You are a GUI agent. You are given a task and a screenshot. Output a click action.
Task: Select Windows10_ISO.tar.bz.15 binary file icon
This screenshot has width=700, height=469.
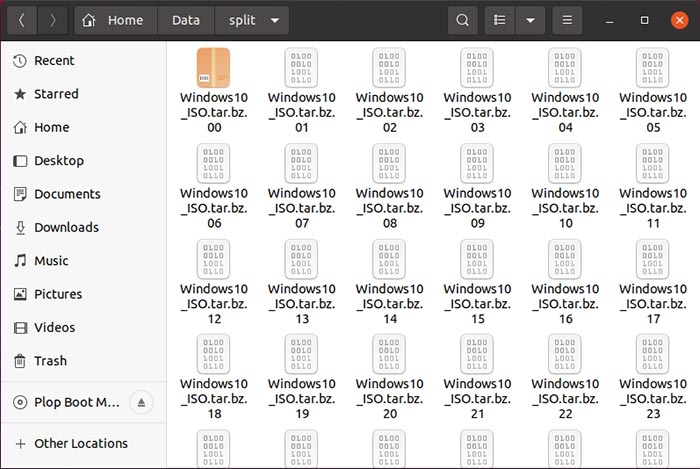click(477, 259)
